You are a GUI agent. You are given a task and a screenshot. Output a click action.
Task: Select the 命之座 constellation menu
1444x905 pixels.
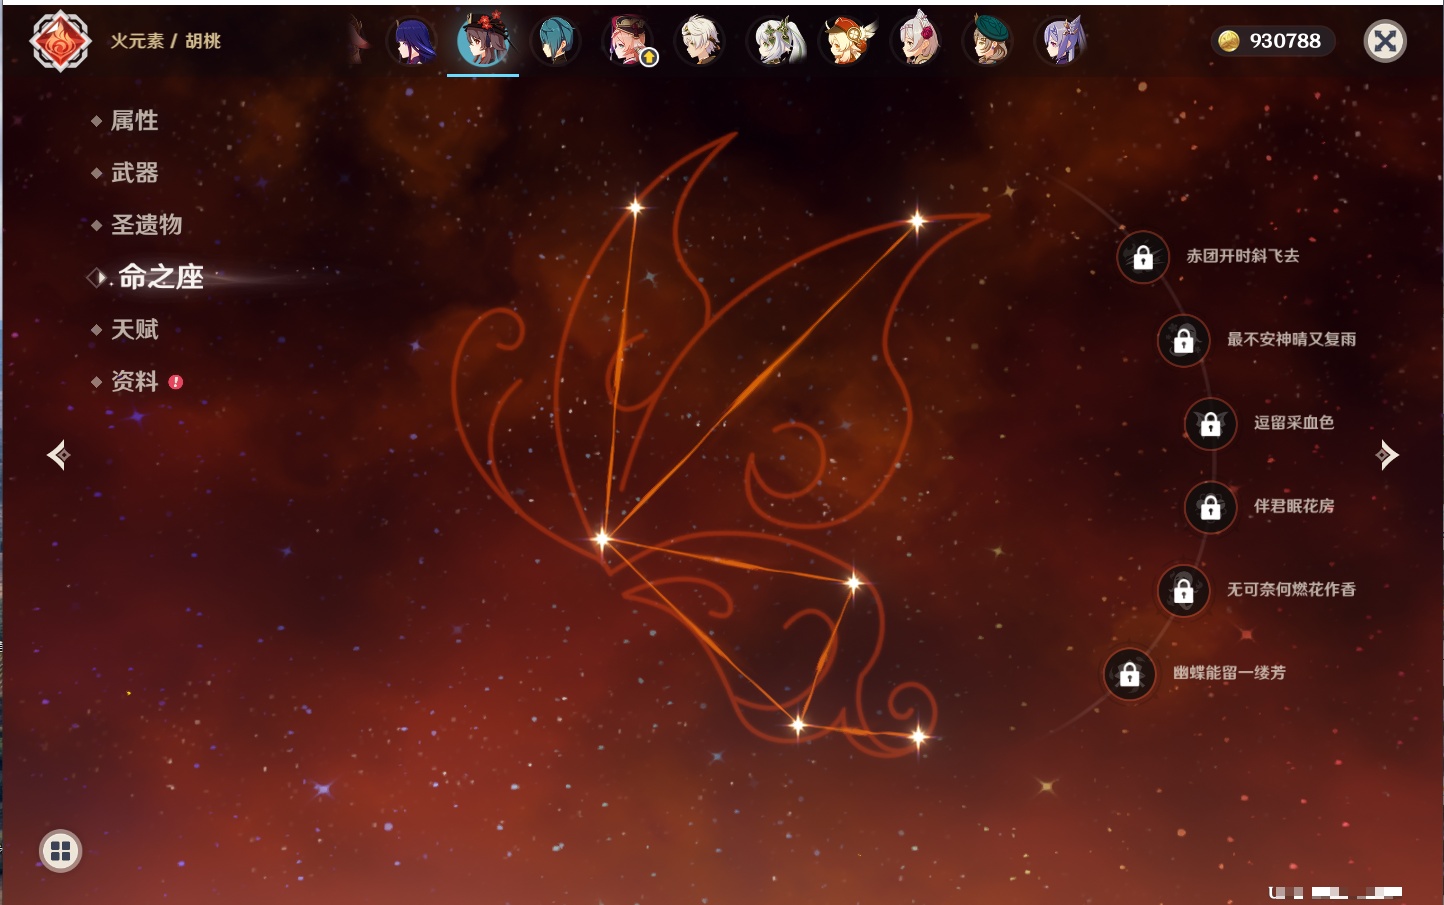(160, 277)
